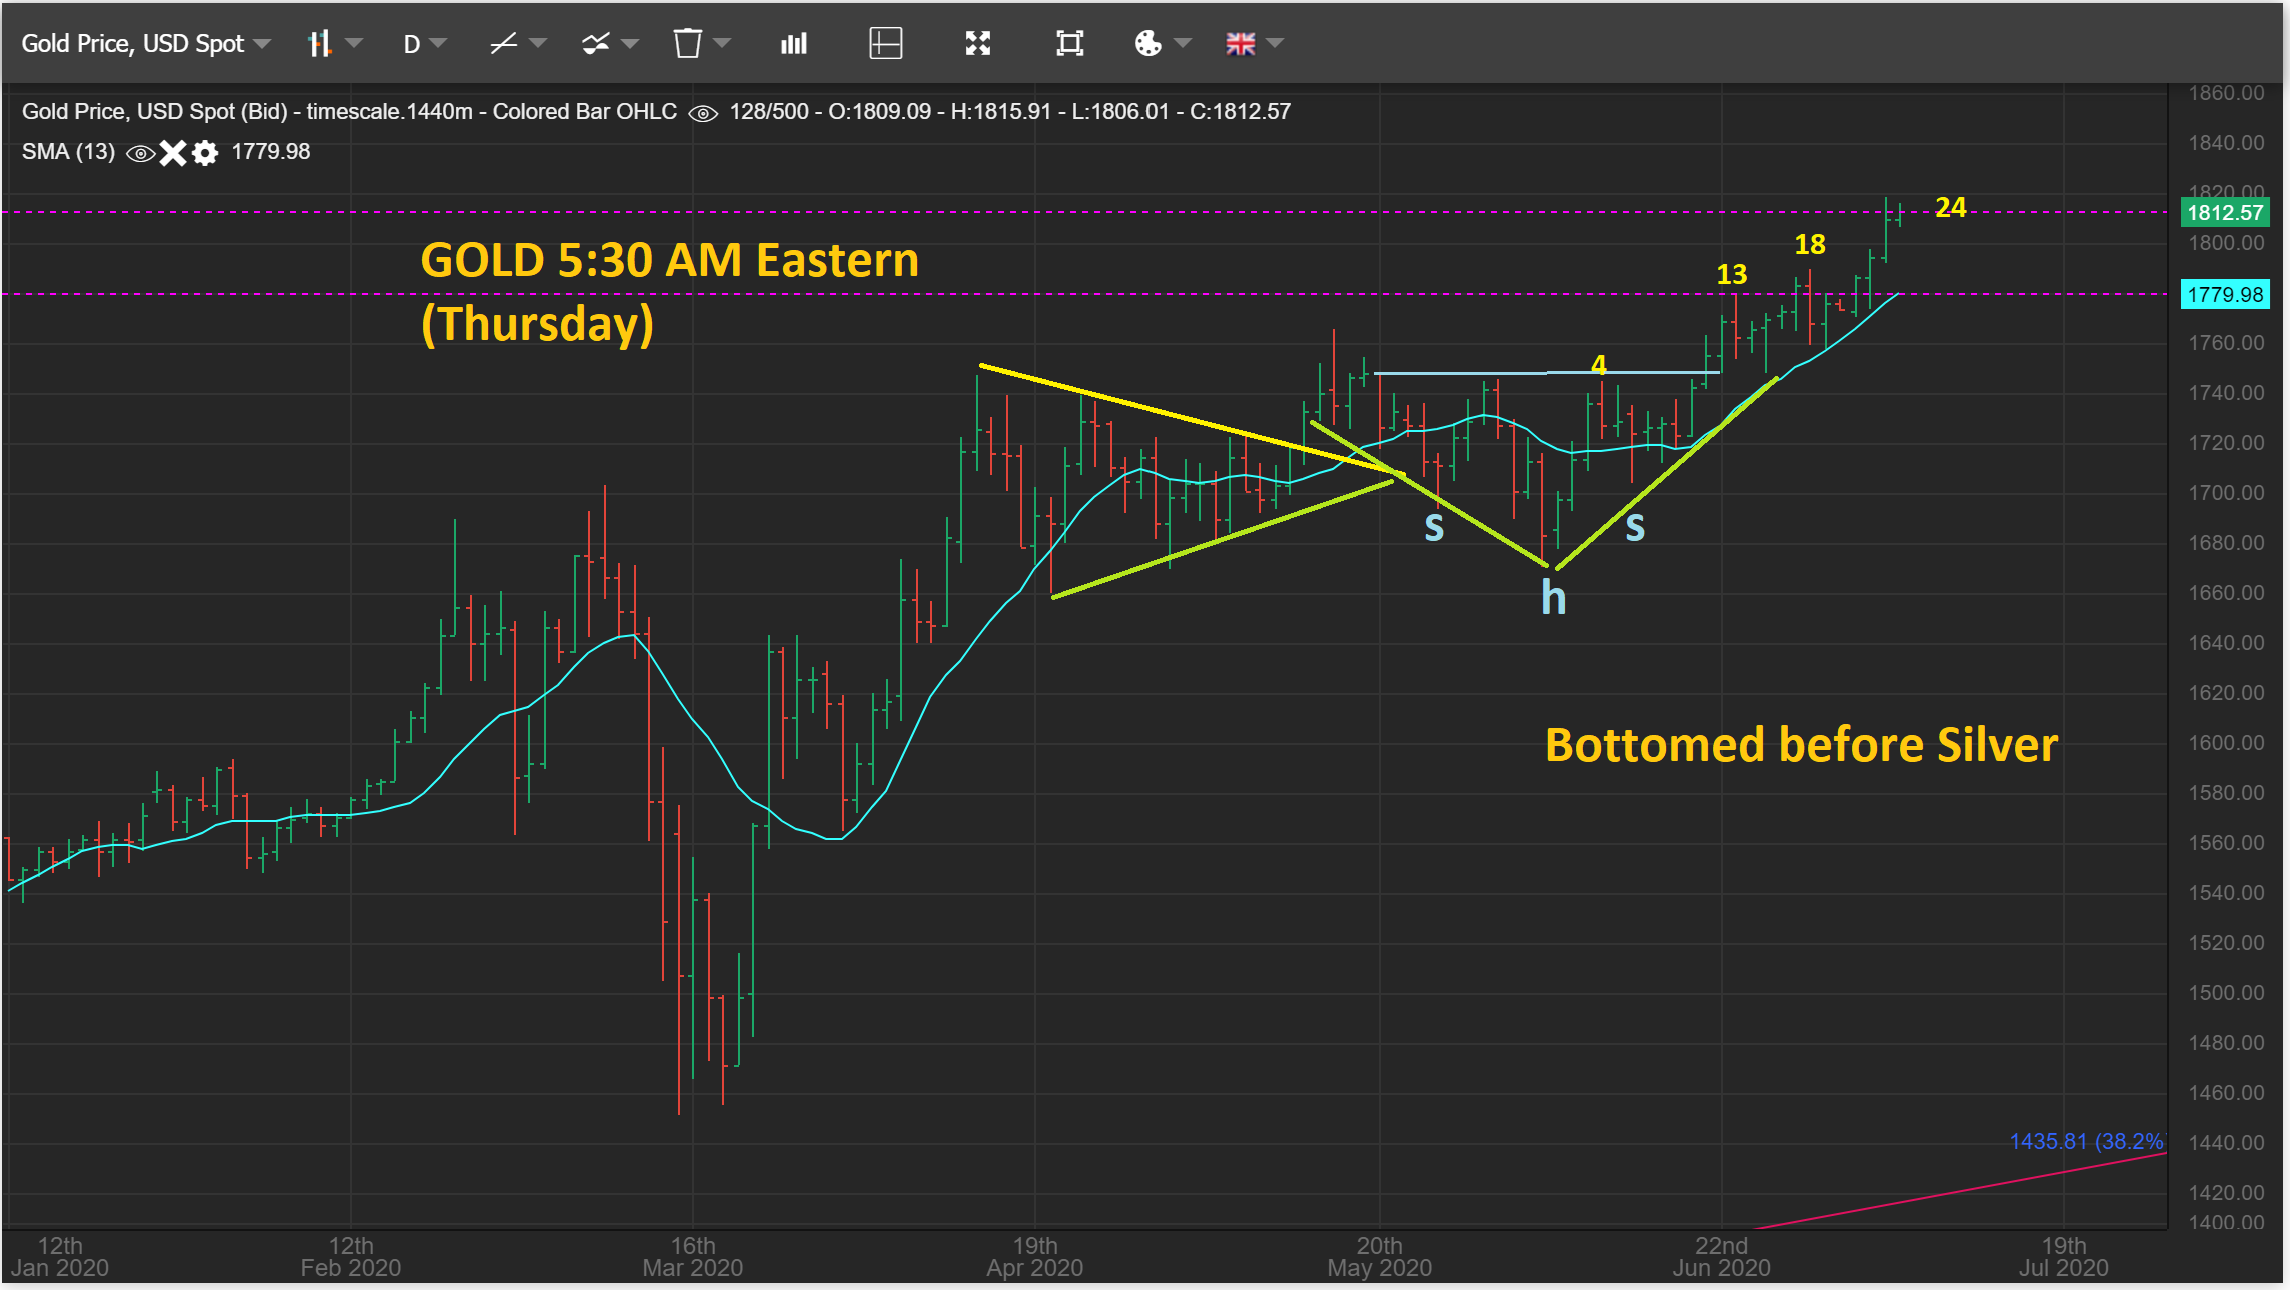Toggle visibility eye for SMA (13)
2290x1290 pixels.
click(140, 153)
